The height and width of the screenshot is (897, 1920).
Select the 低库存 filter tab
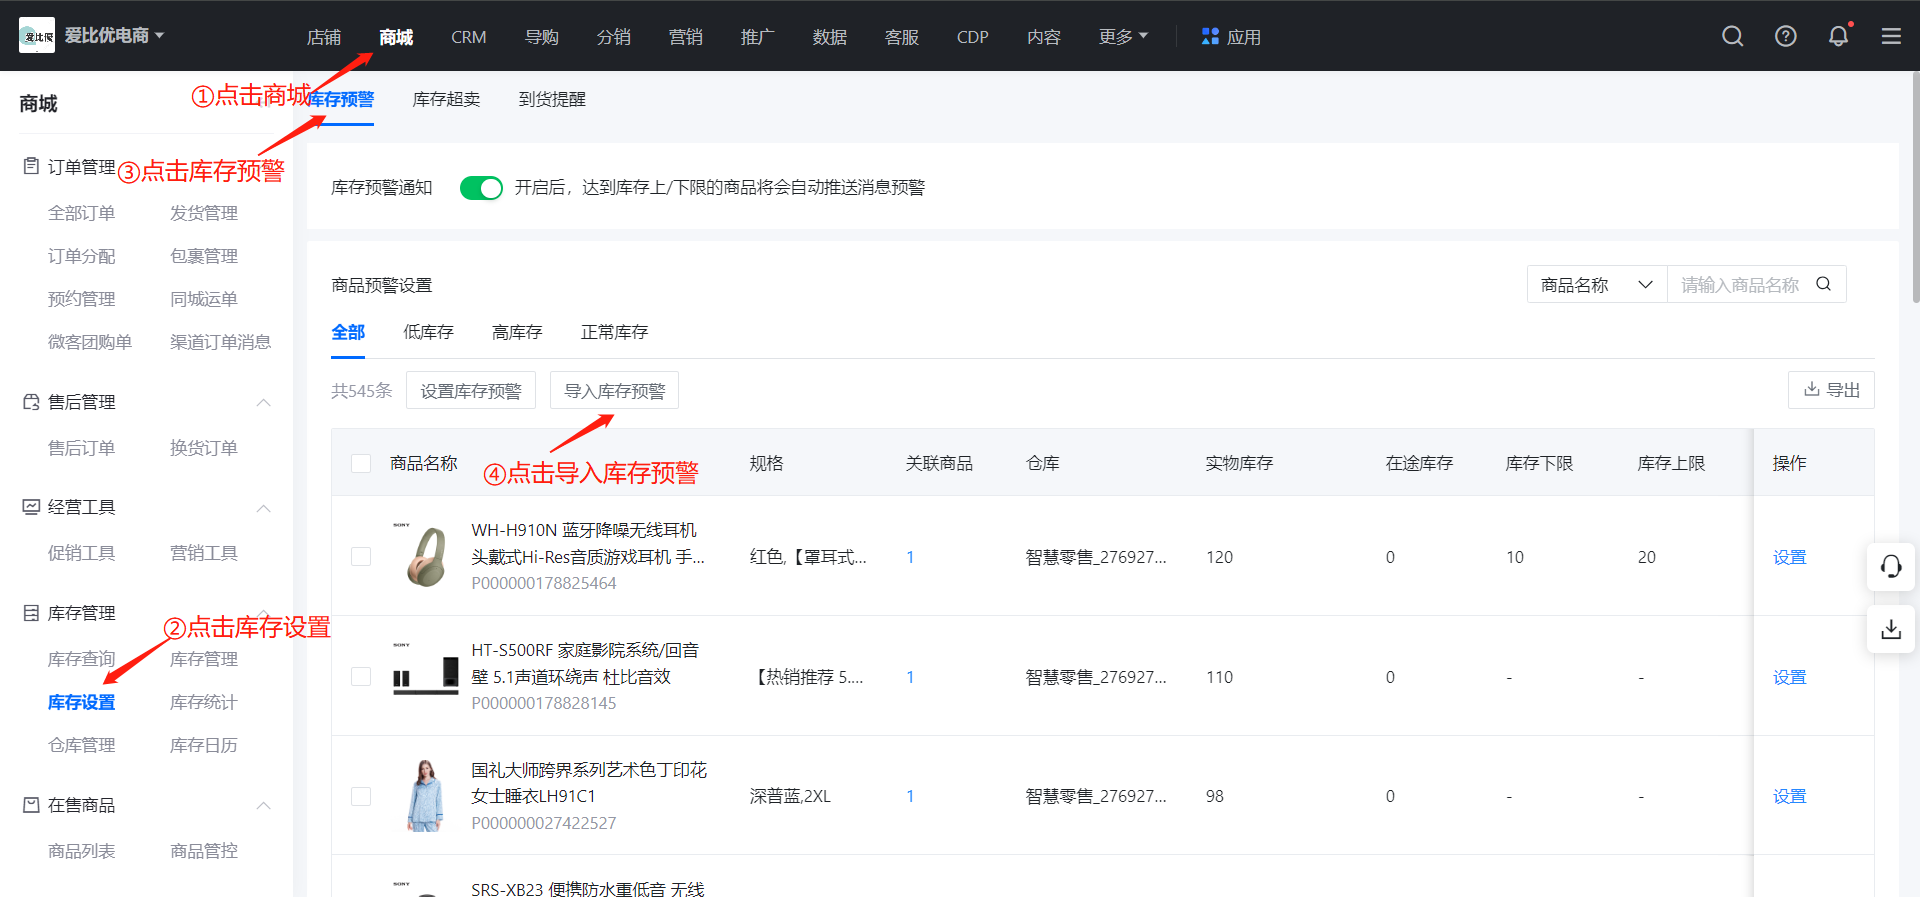(x=428, y=332)
